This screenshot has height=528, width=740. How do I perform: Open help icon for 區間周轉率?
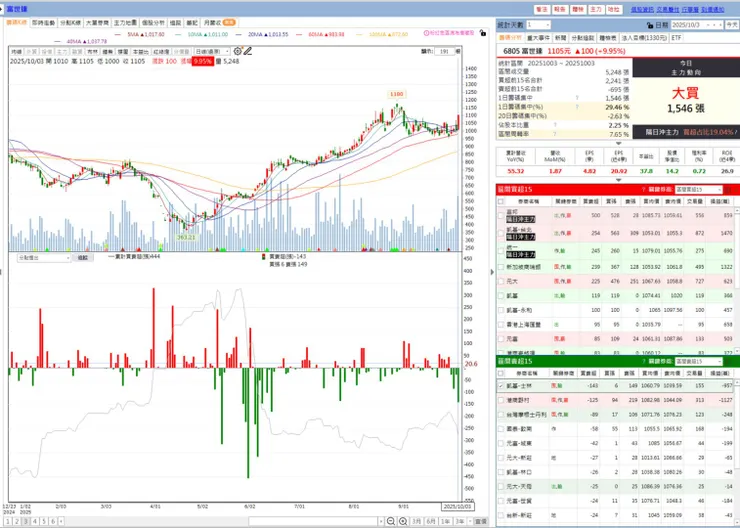(x=555, y=134)
